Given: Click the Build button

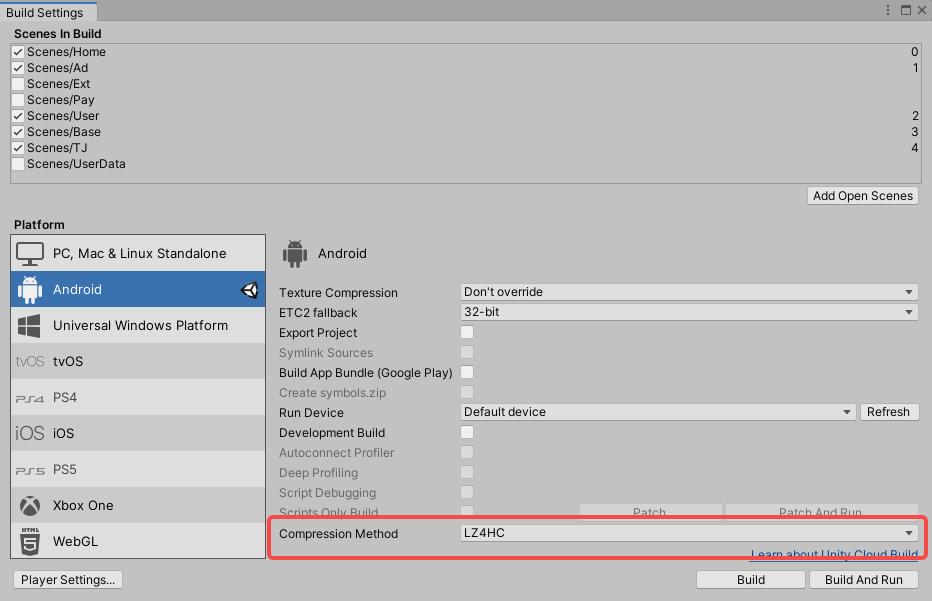Looking at the screenshot, I should [x=751, y=580].
